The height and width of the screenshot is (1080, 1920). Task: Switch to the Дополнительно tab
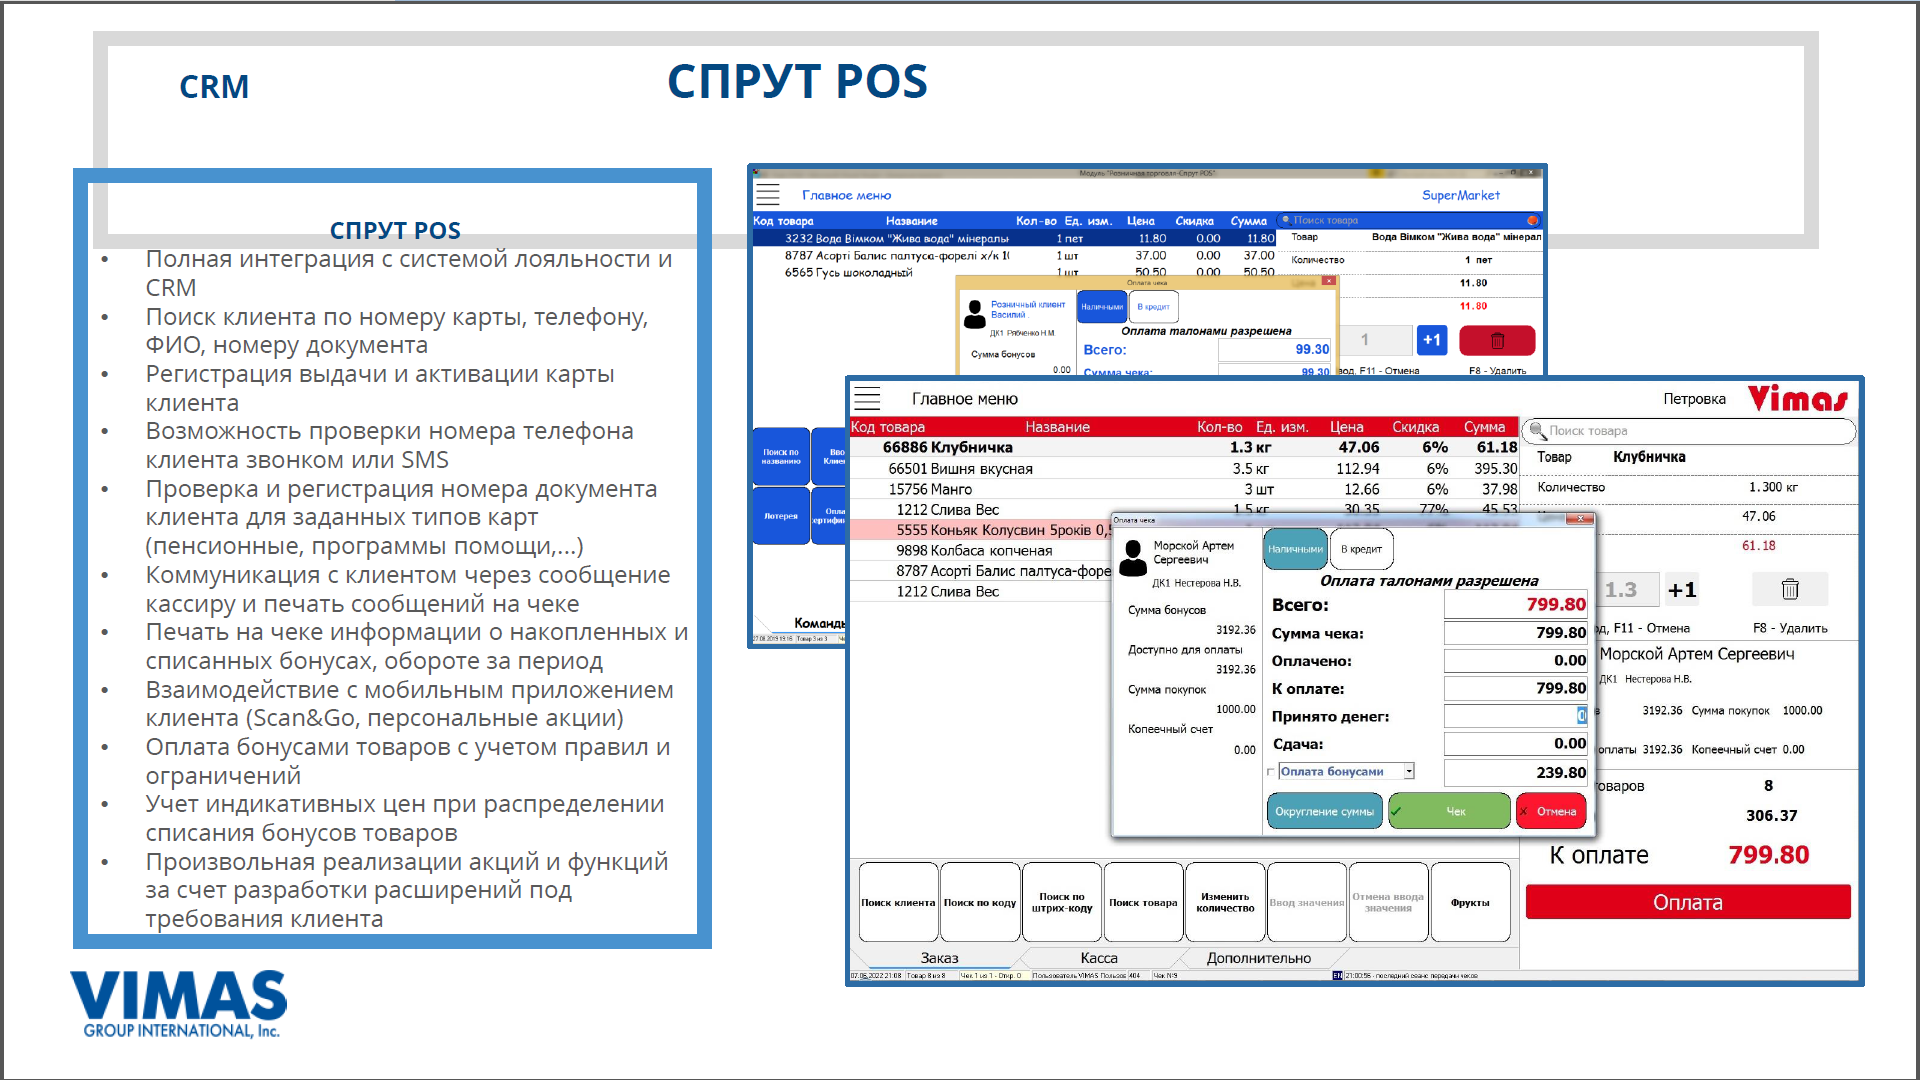(x=1258, y=958)
